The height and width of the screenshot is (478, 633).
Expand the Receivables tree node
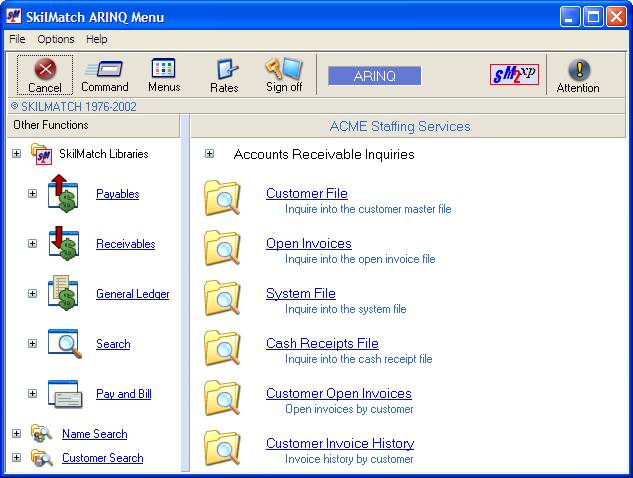coord(32,243)
